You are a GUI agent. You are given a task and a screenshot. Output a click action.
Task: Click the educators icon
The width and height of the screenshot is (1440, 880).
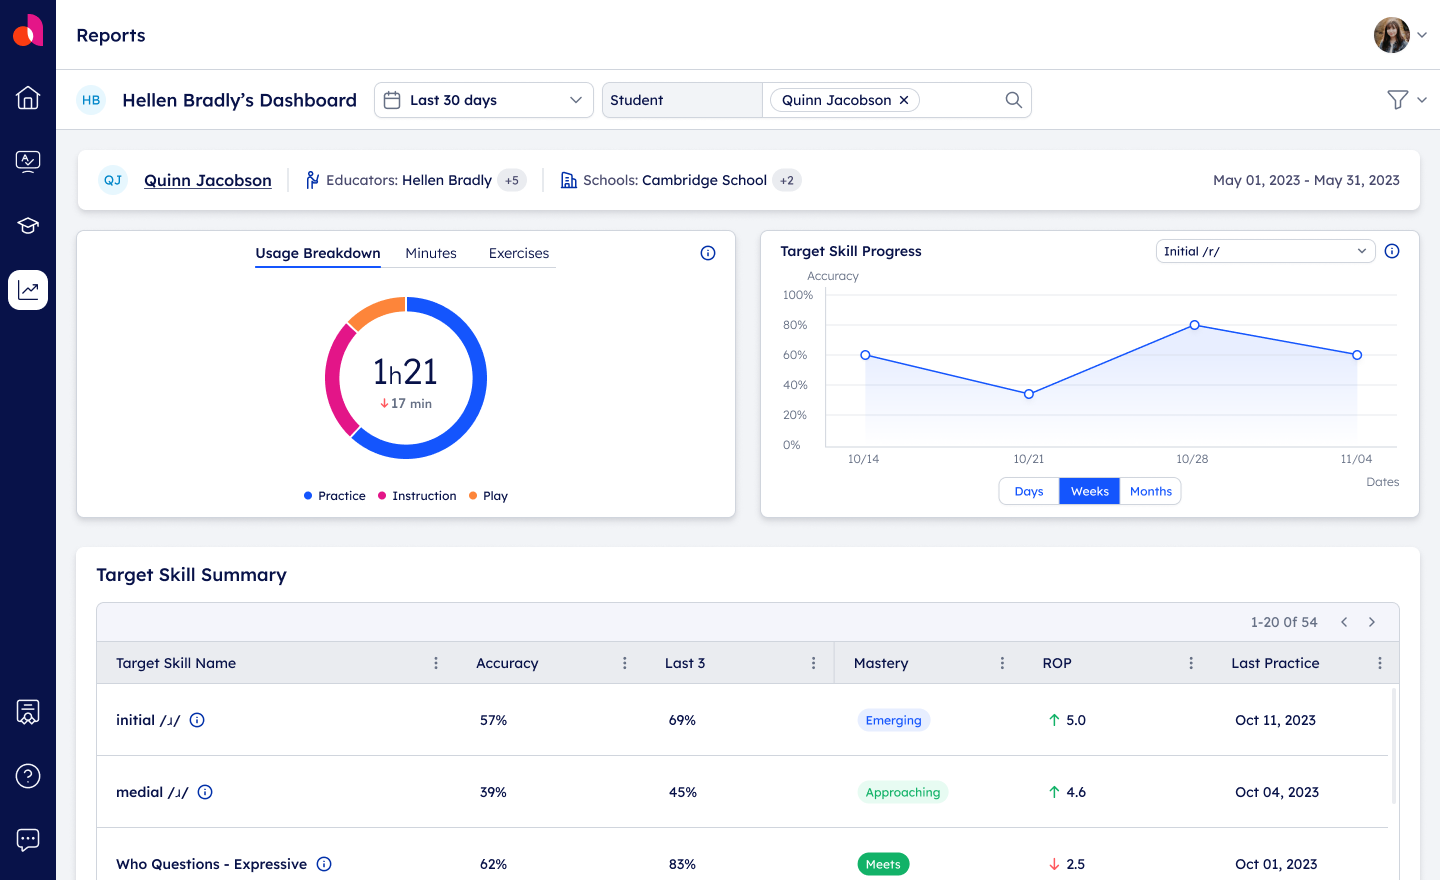313,180
